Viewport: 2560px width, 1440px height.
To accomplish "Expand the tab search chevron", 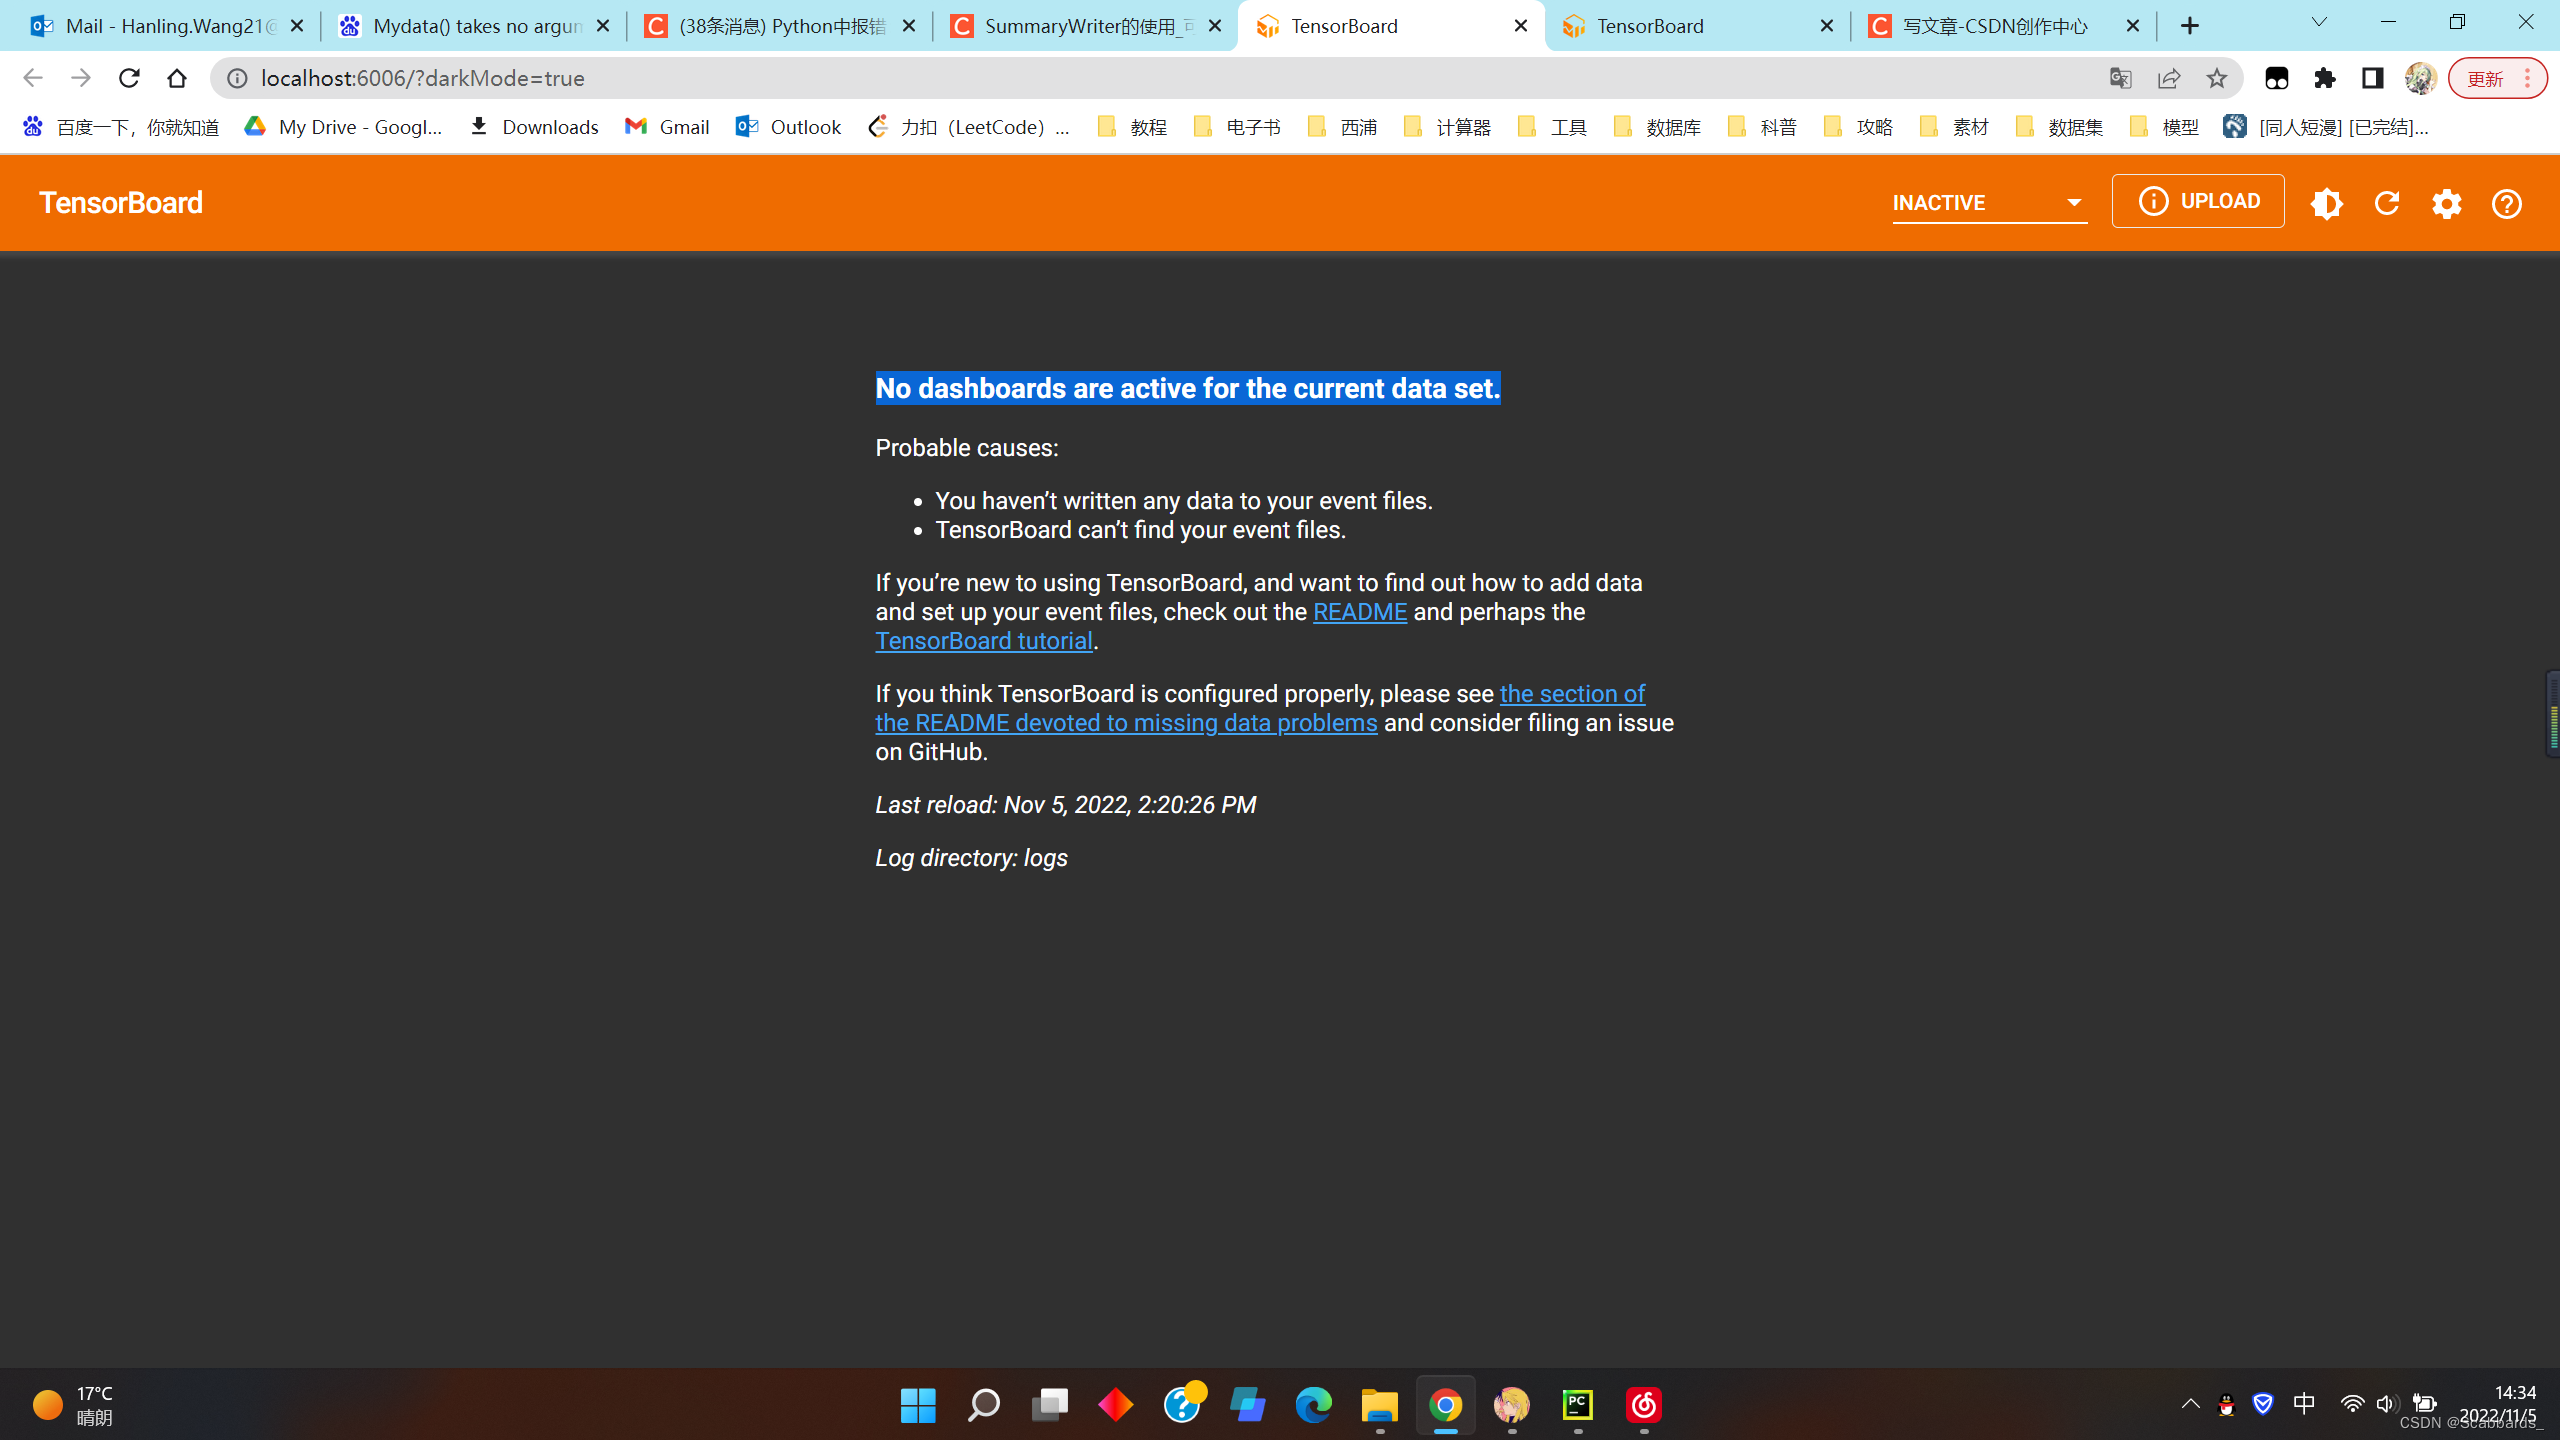I will click(2318, 24).
